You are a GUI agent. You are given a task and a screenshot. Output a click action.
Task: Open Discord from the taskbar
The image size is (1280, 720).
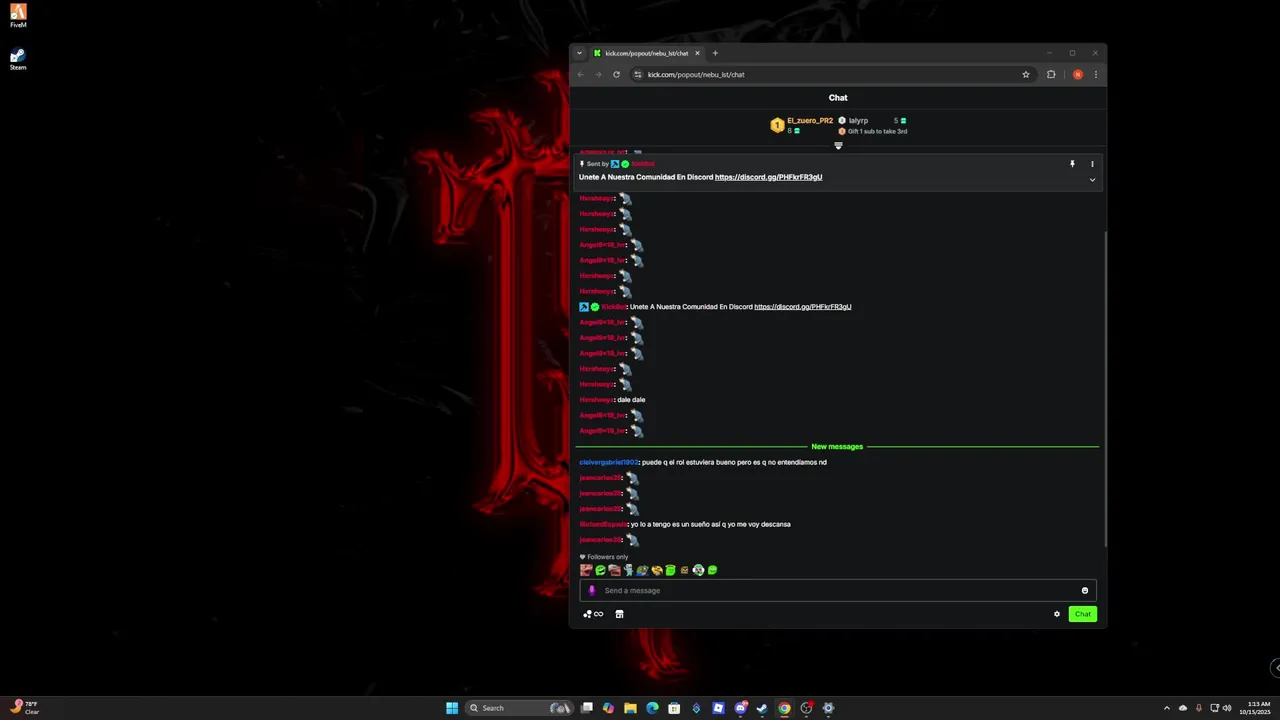740,708
